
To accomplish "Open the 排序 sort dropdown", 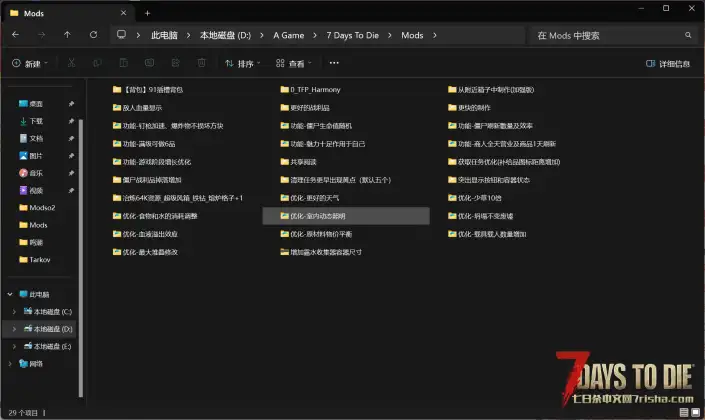I will coord(242,63).
